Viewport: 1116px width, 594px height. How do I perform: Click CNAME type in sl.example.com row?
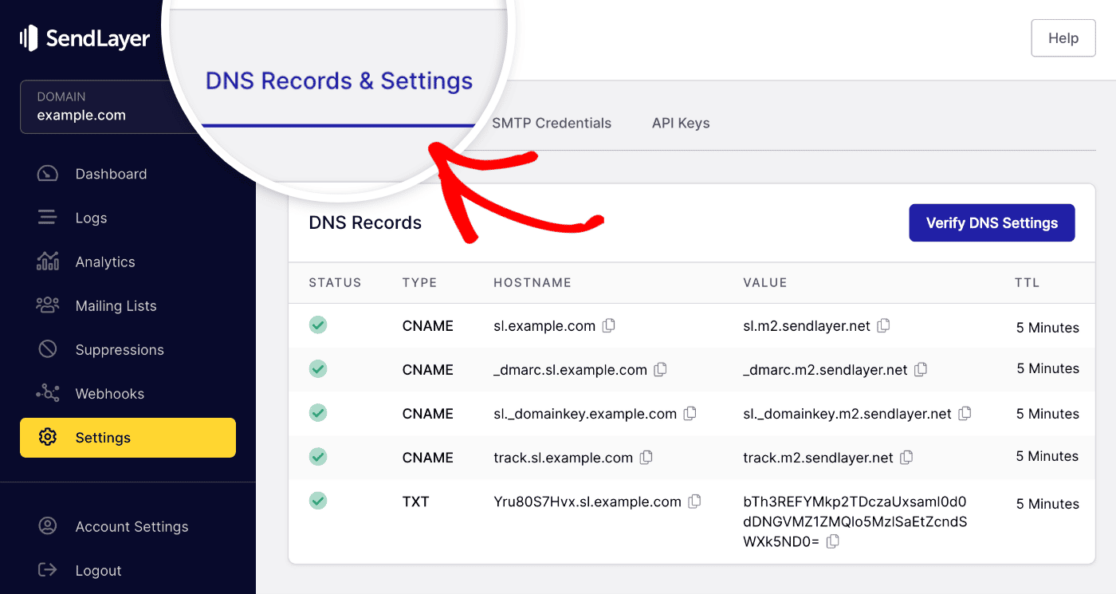pos(428,326)
